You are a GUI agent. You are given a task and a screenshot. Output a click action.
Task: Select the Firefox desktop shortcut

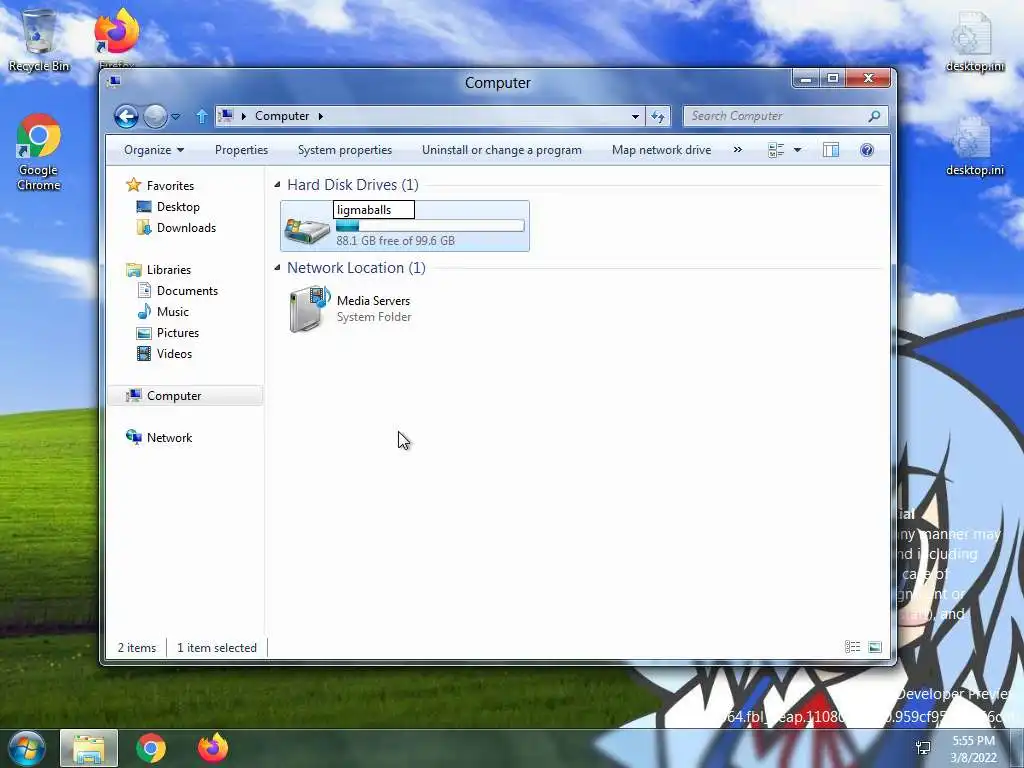tap(117, 38)
